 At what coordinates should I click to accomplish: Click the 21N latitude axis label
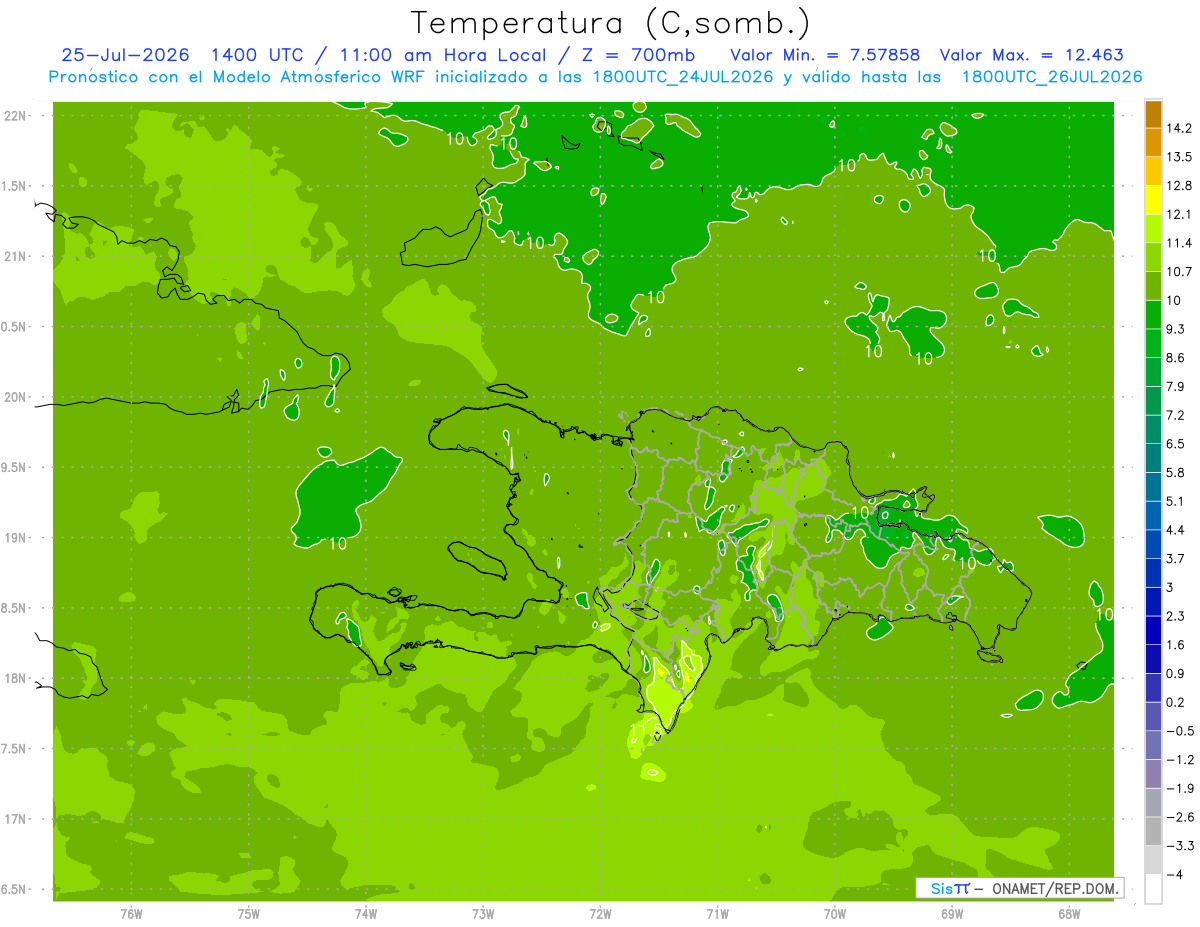[x=16, y=257]
